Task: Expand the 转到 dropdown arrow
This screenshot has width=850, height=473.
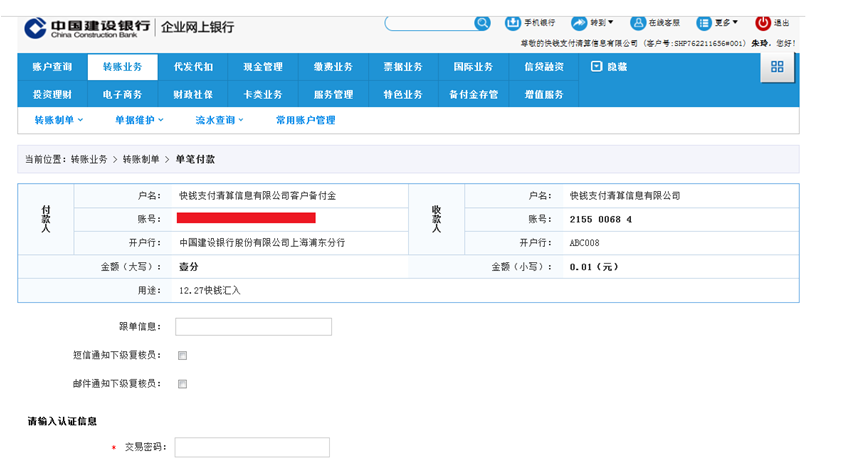Action: (x=610, y=22)
